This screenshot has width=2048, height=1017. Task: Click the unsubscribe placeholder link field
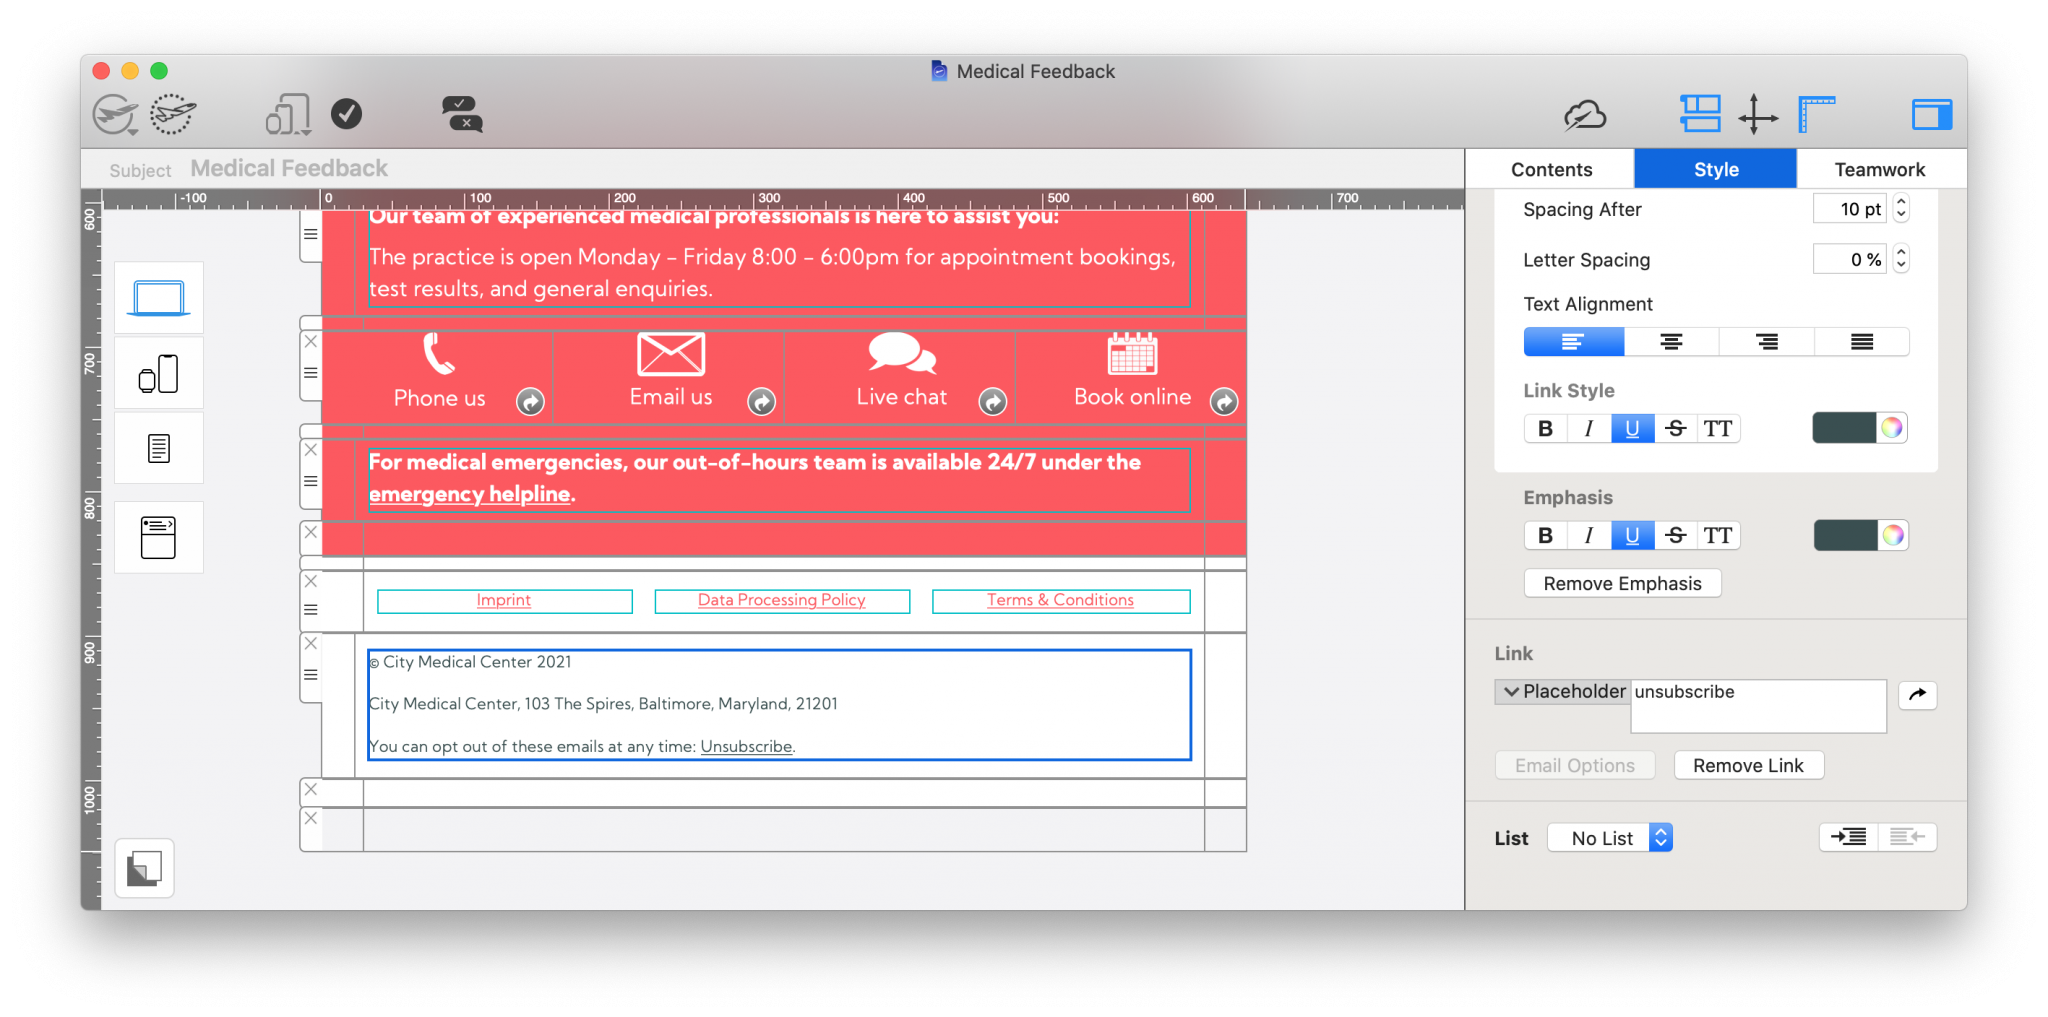(x=1759, y=706)
